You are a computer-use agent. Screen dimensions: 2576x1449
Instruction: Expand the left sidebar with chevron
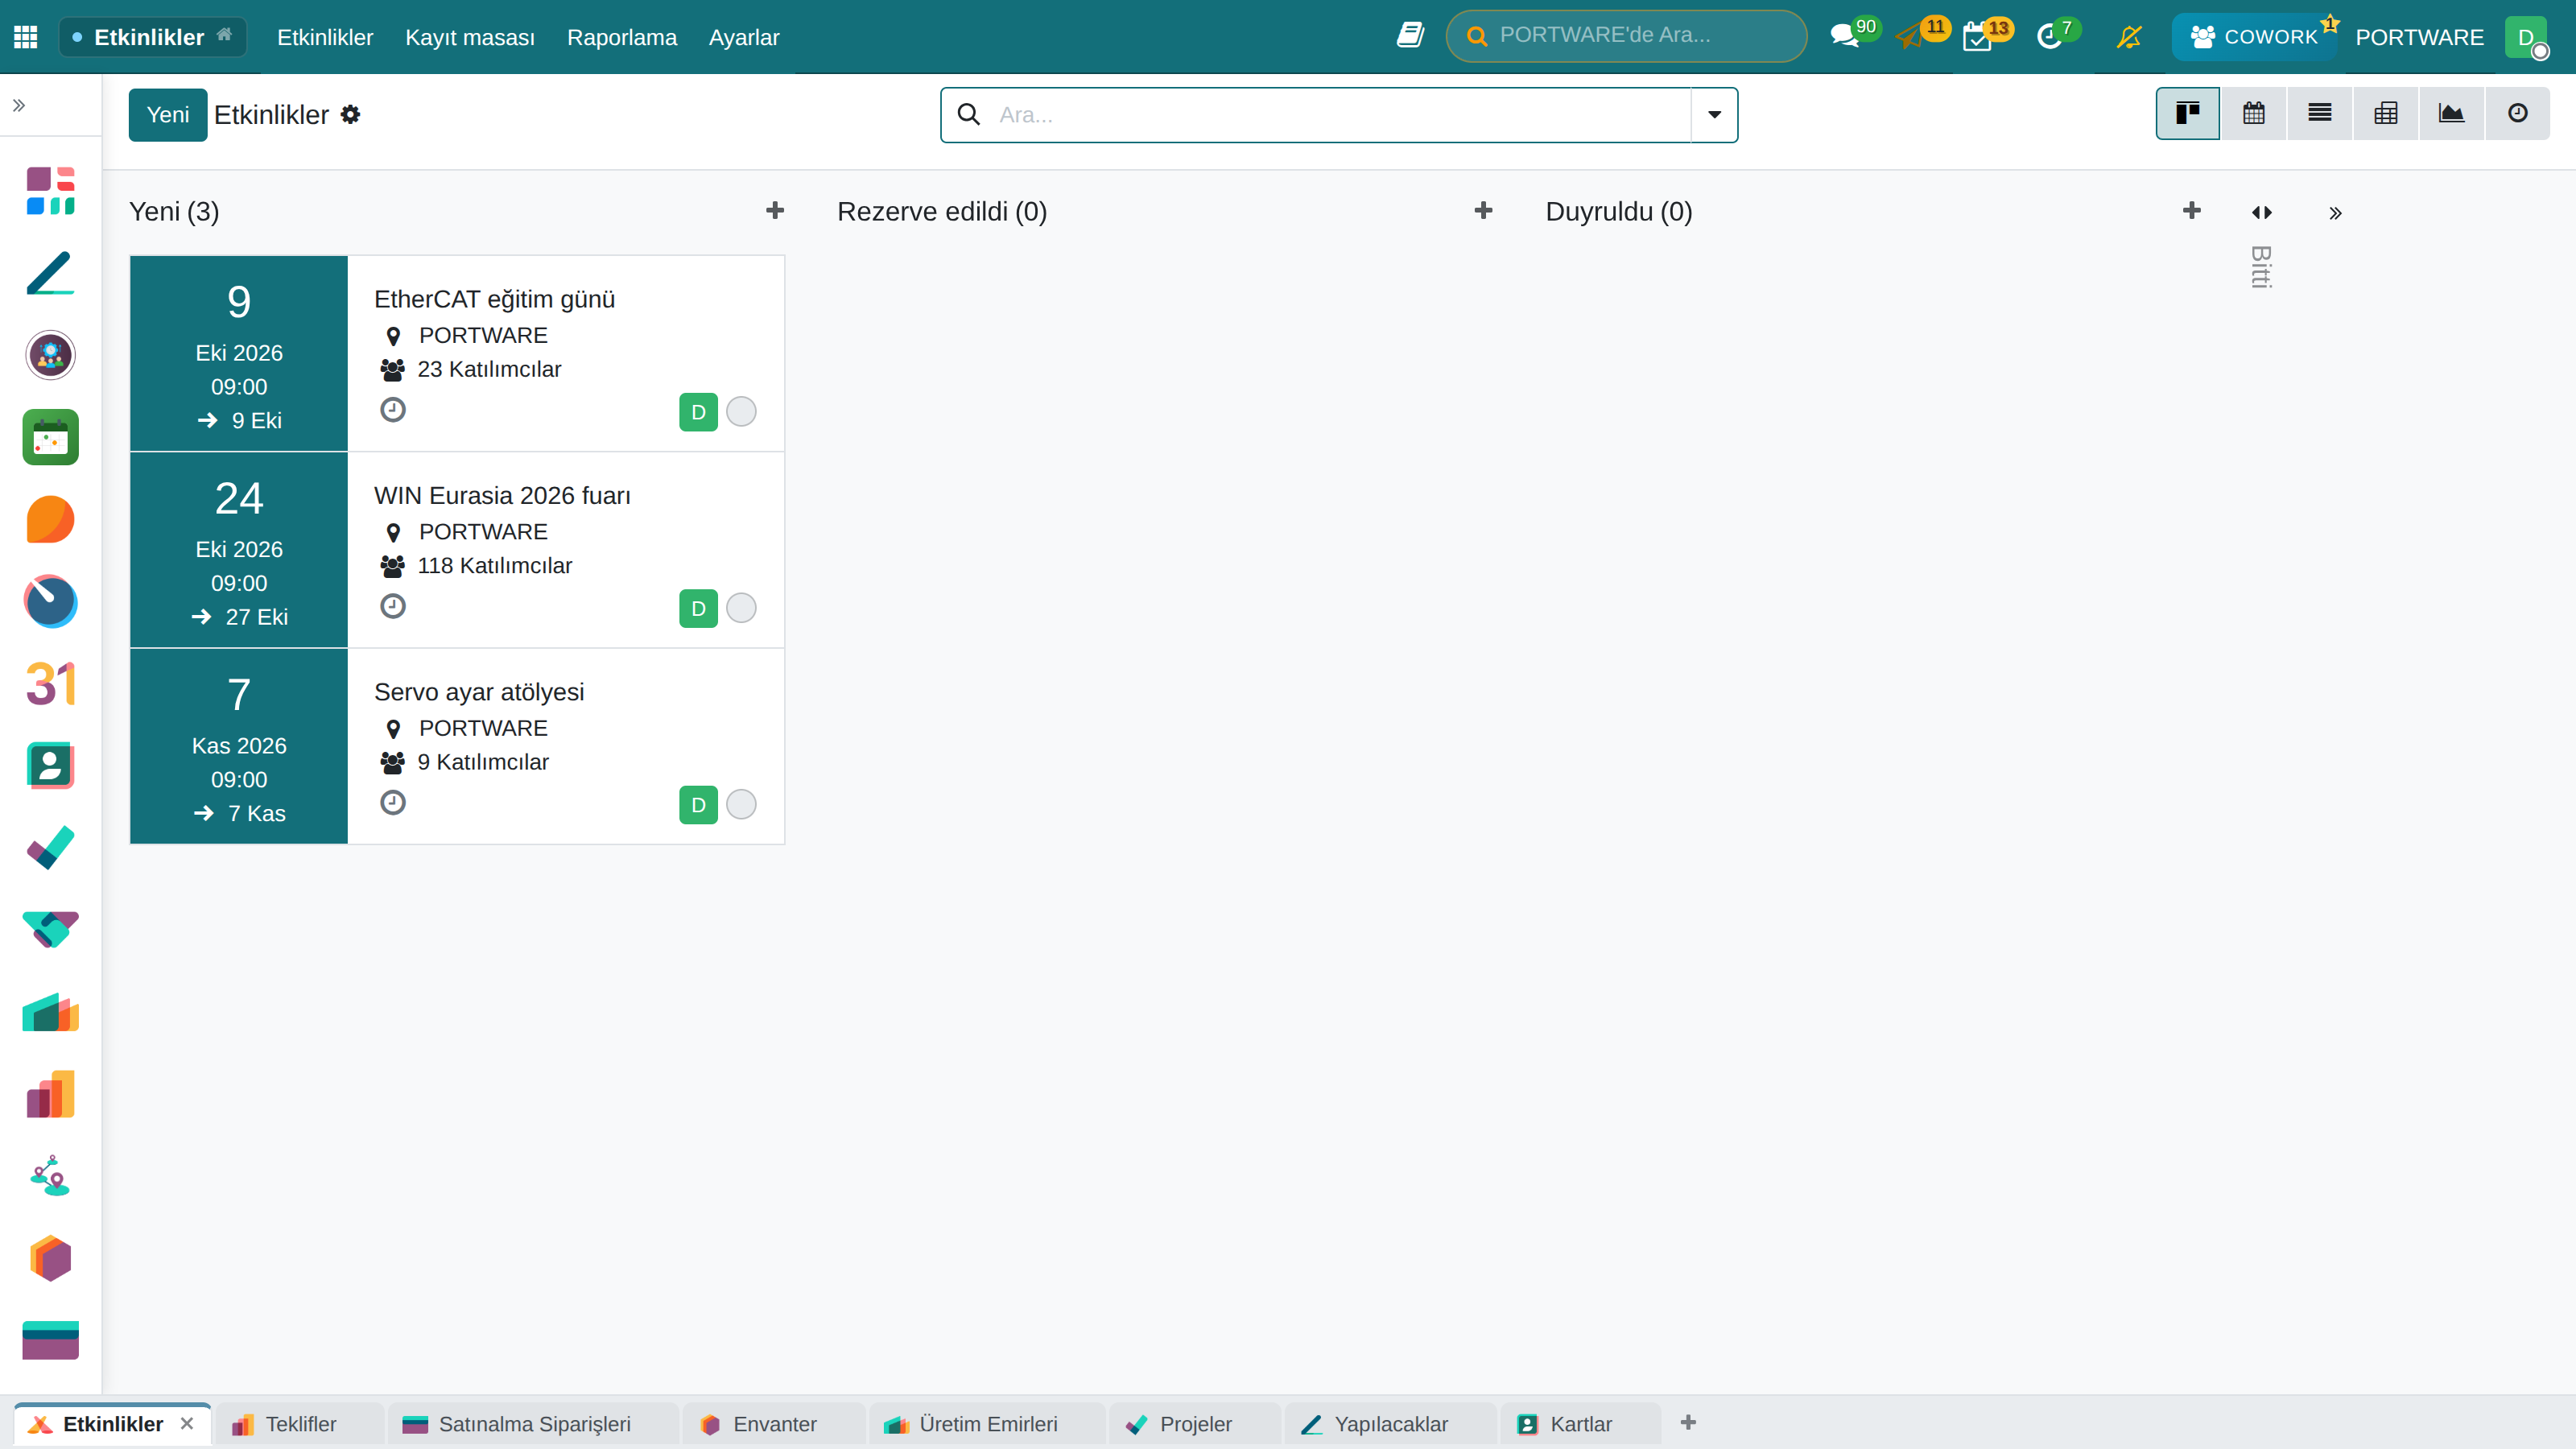19,105
